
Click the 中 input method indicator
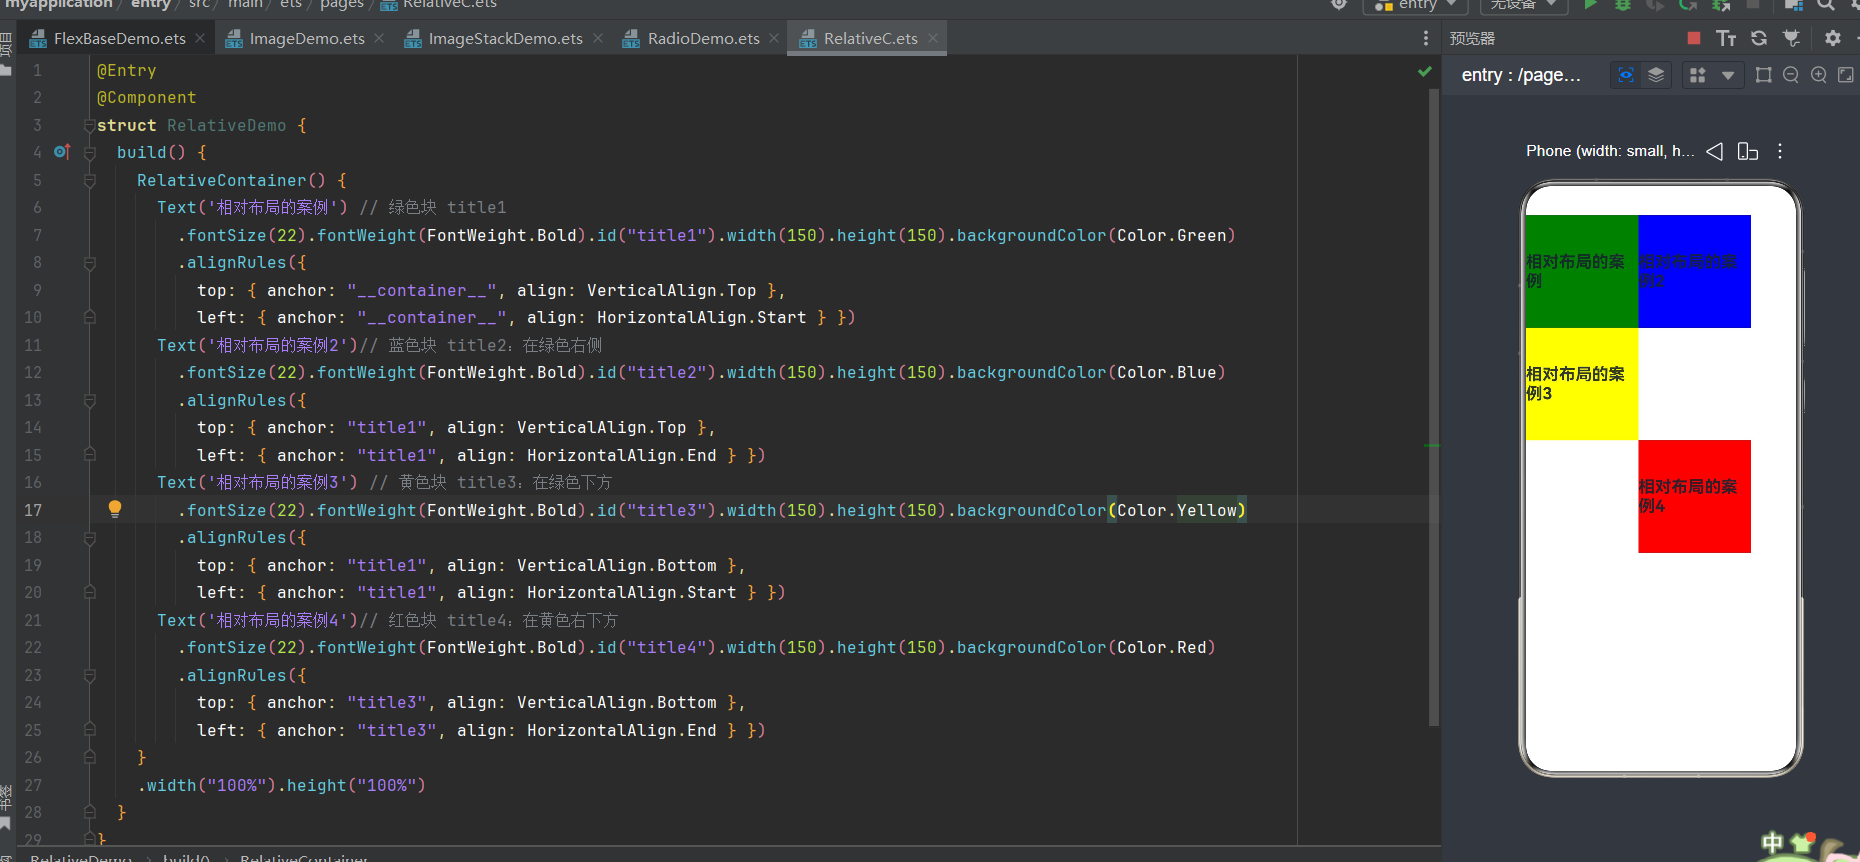click(x=1772, y=844)
